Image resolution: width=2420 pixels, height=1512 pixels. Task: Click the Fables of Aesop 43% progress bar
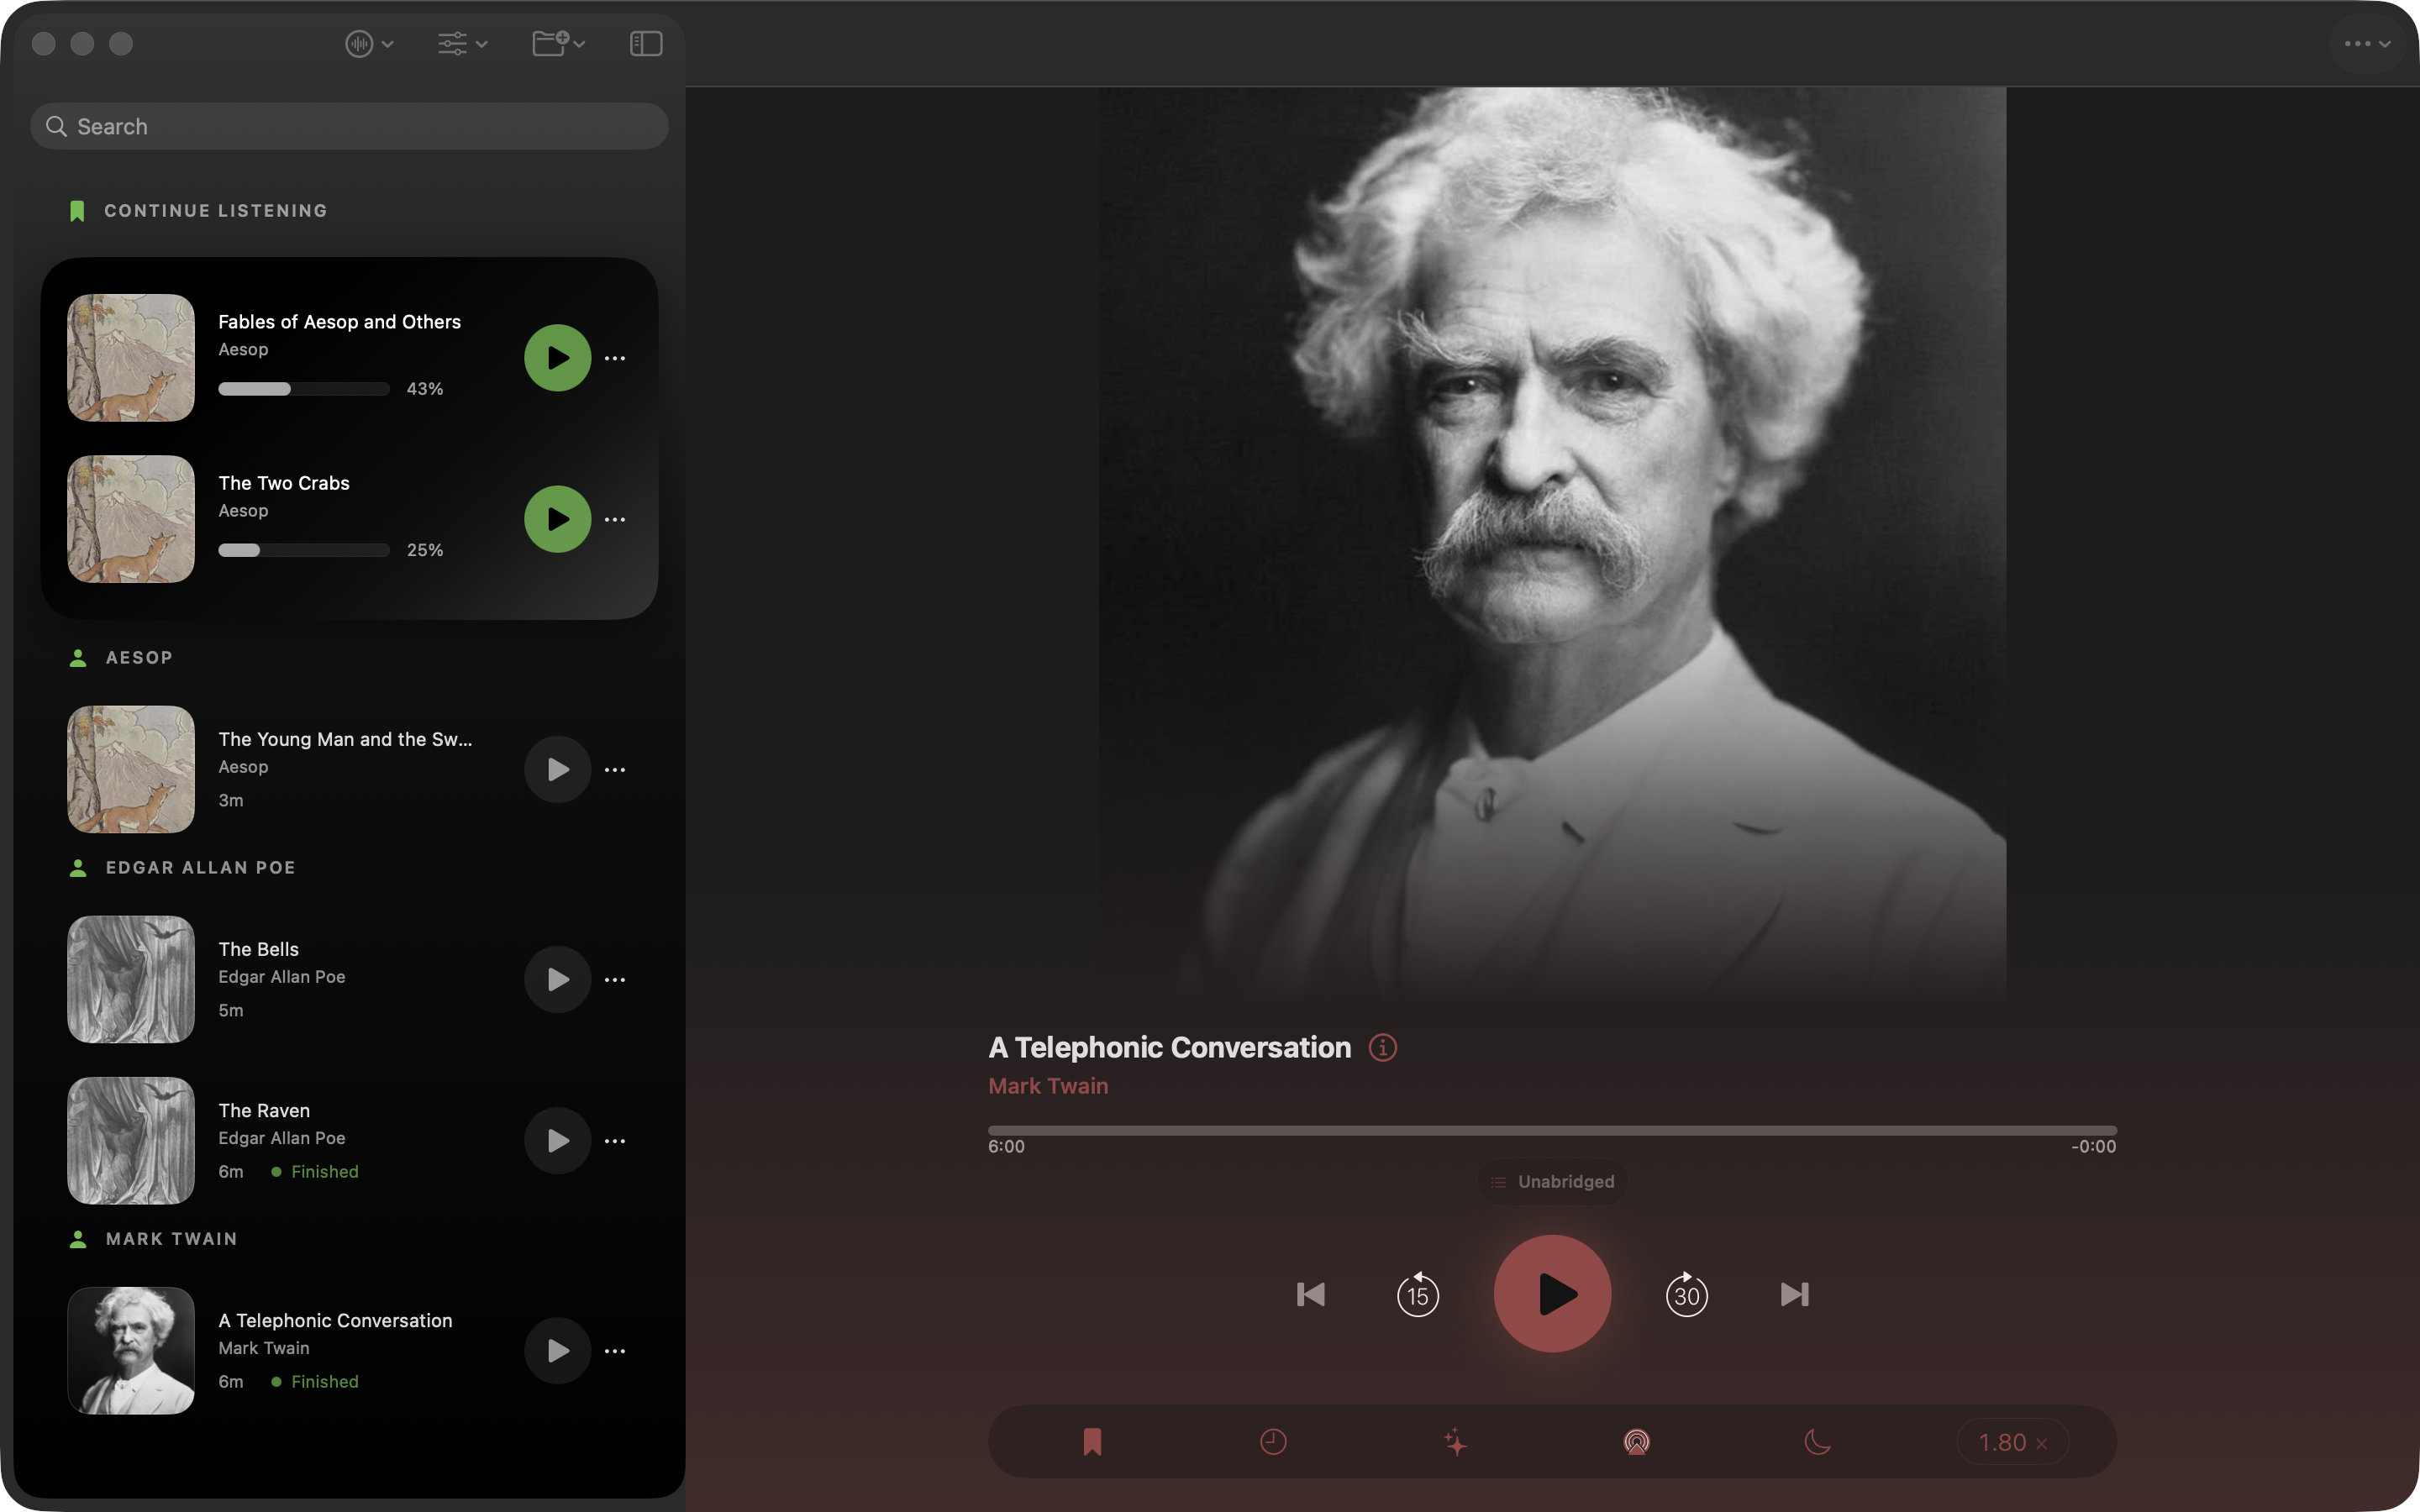pos(304,389)
